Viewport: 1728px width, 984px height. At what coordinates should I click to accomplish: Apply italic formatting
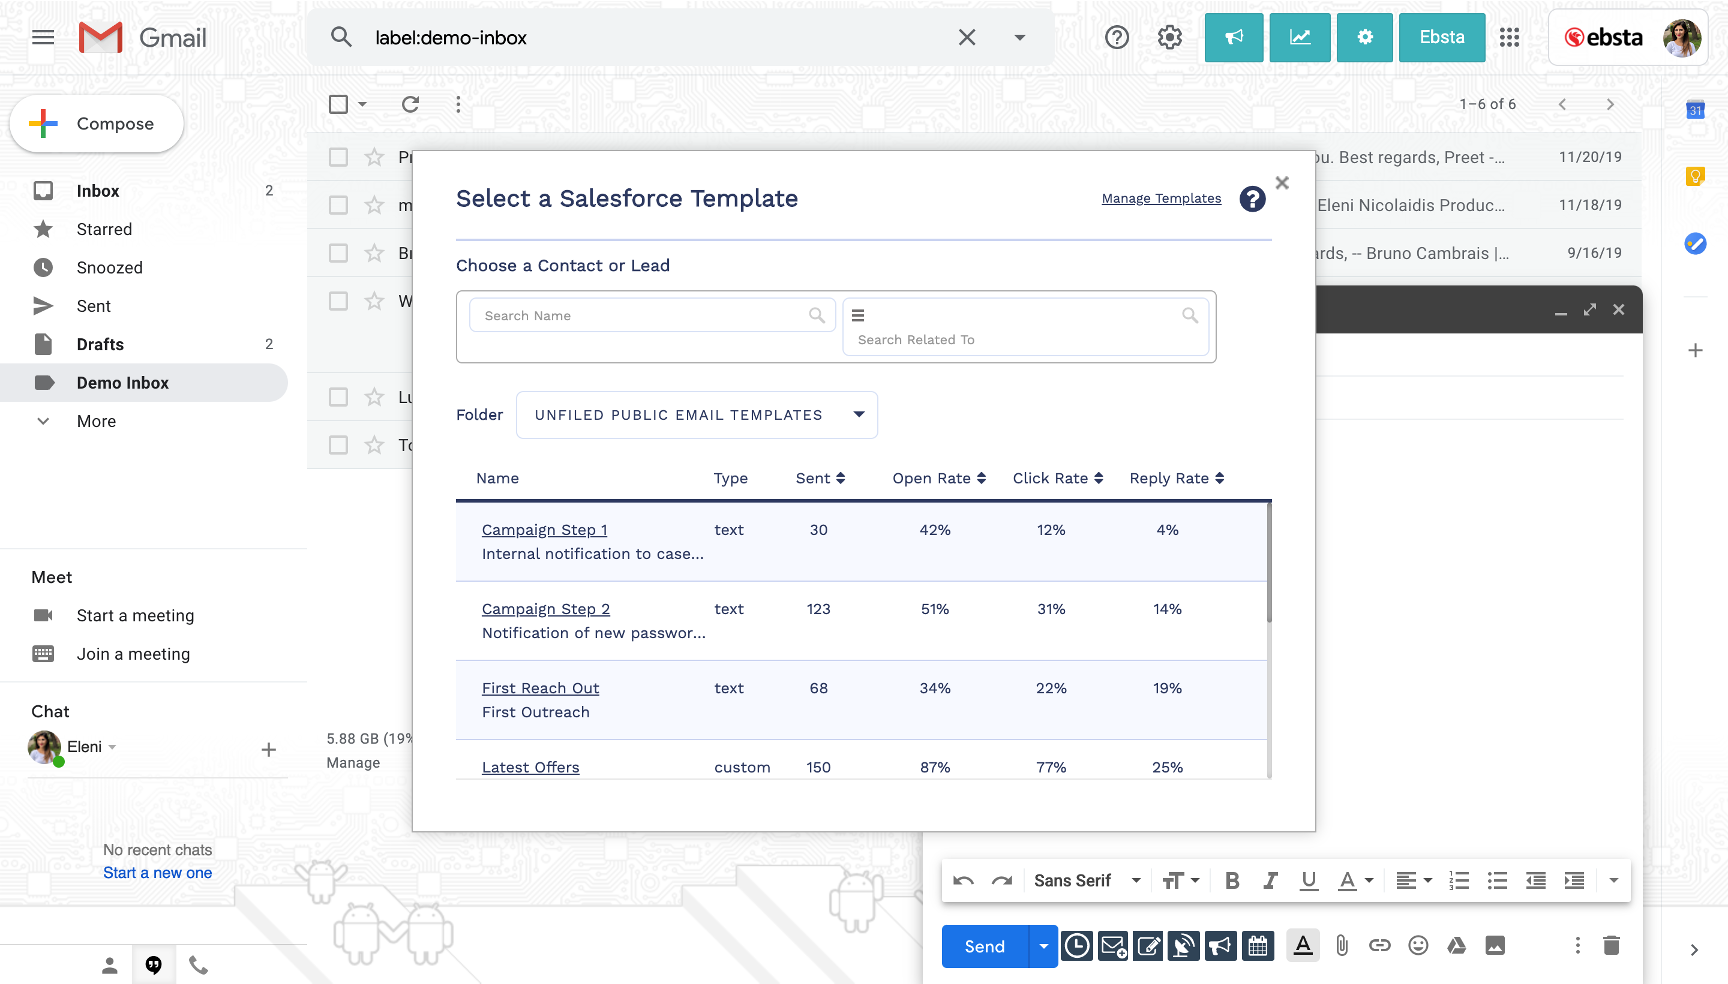1270,881
